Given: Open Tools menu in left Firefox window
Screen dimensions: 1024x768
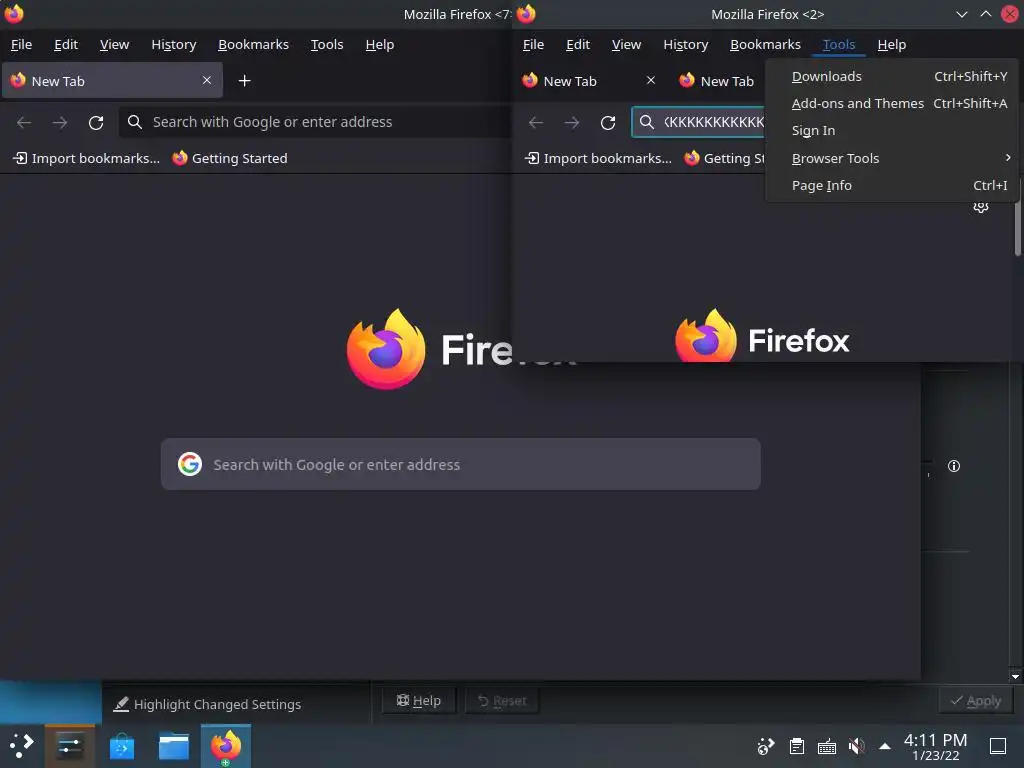Looking at the screenshot, I should (x=327, y=44).
